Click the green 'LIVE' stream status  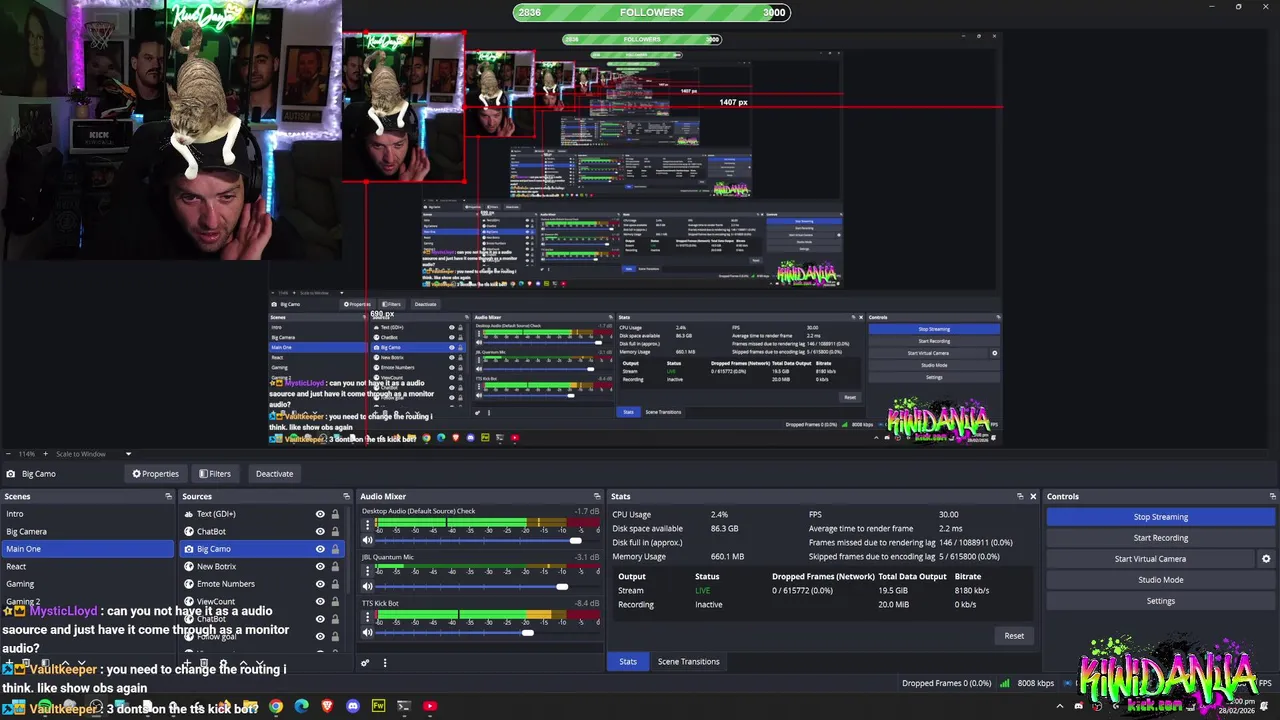pyautogui.click(x=703, y=591)
